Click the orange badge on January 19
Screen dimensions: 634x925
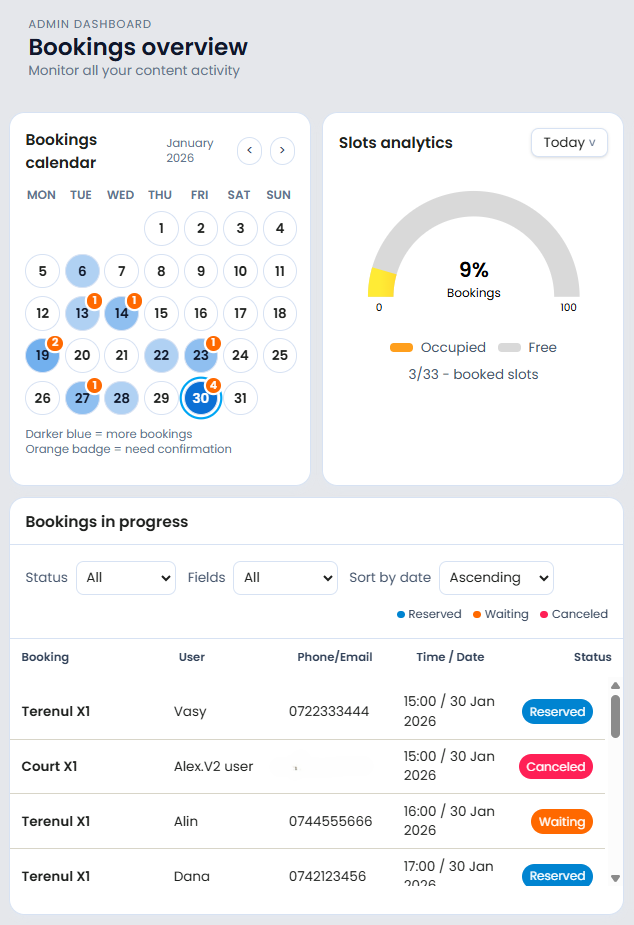pyautogui.click(x=54, y=343)
